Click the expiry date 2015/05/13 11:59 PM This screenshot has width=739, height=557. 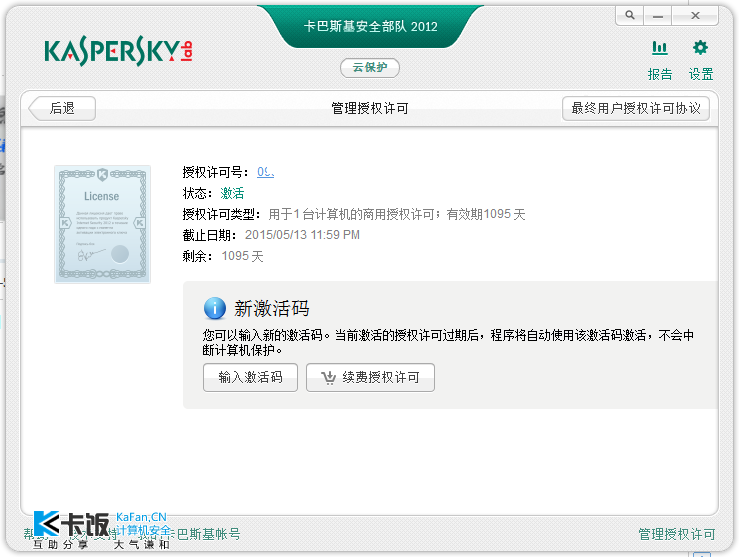coord(302,235)
